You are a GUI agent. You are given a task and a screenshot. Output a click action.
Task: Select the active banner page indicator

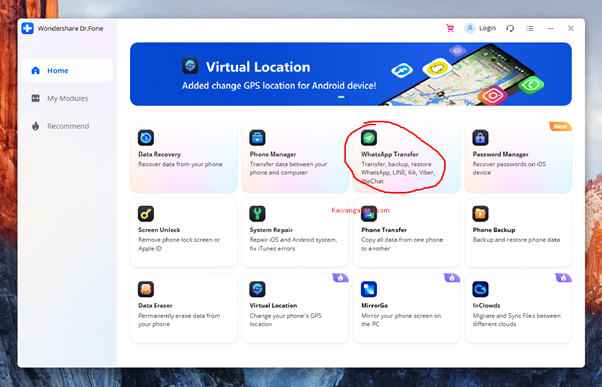coord(341,97)
